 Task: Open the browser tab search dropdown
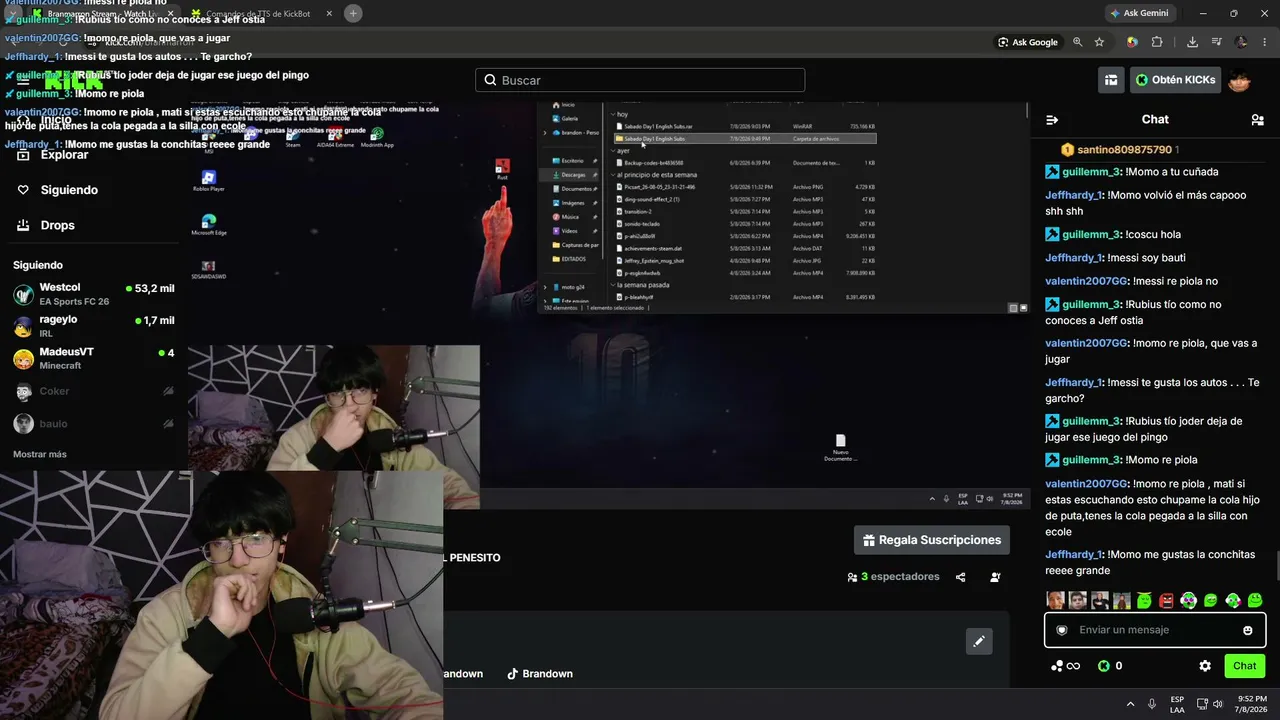[12, 13]
